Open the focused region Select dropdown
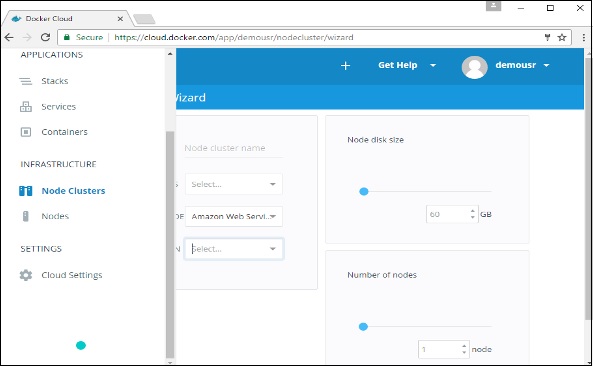 click(234, 249)
